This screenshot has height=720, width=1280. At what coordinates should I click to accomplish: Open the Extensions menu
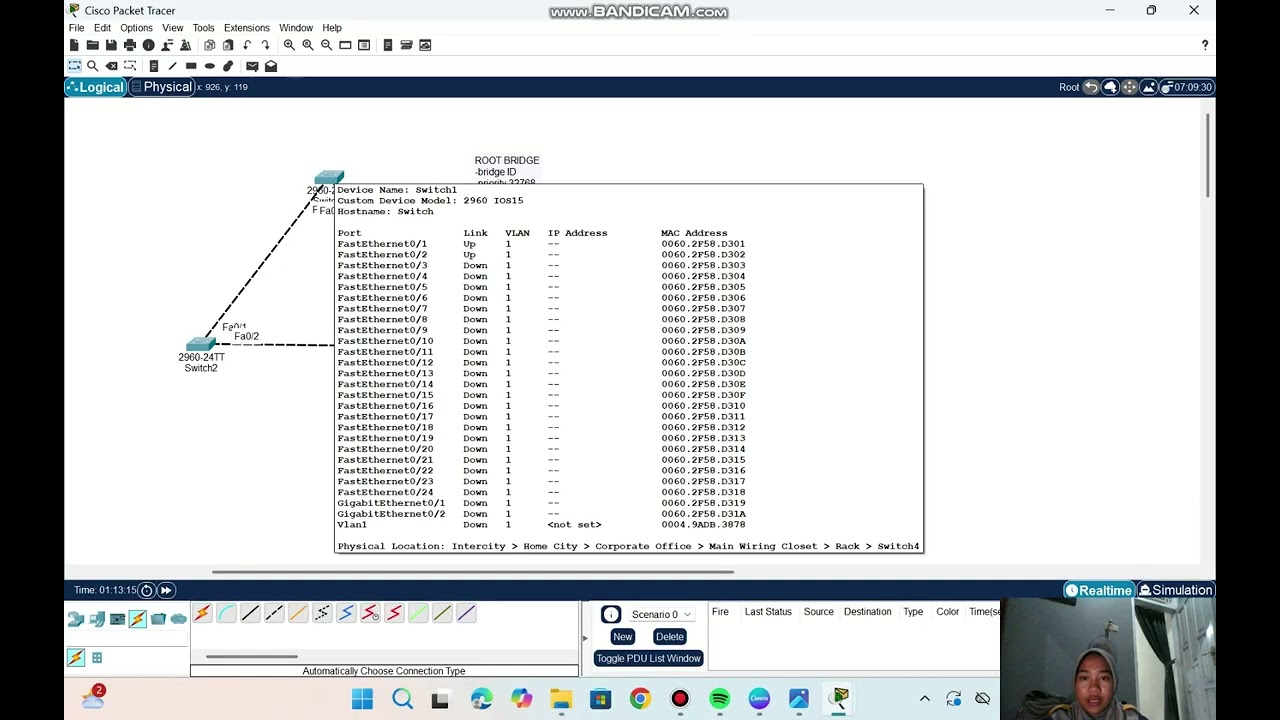click(x=247, y=28)
